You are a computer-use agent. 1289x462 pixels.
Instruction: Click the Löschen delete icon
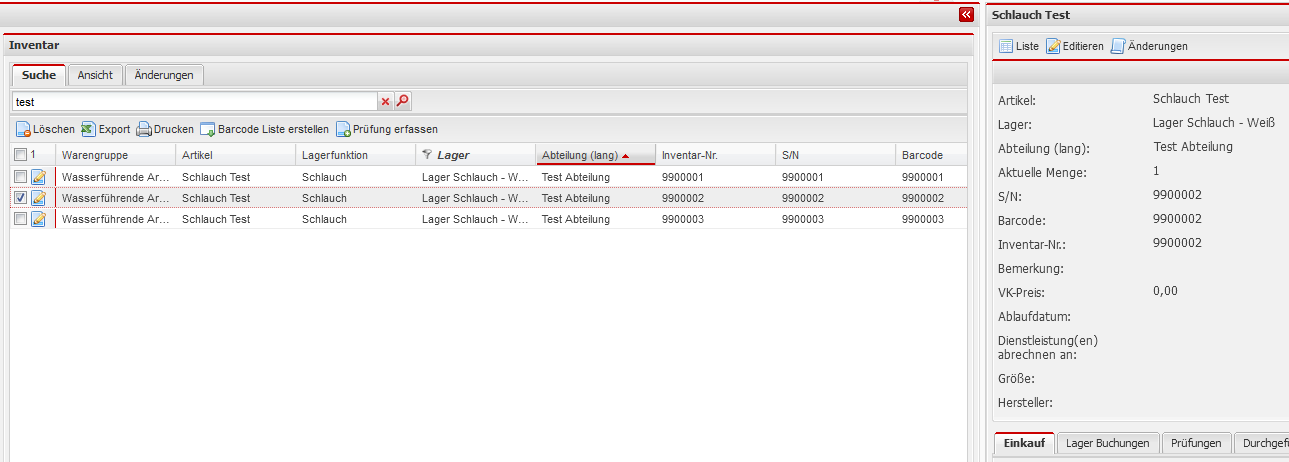click(23, 129)
